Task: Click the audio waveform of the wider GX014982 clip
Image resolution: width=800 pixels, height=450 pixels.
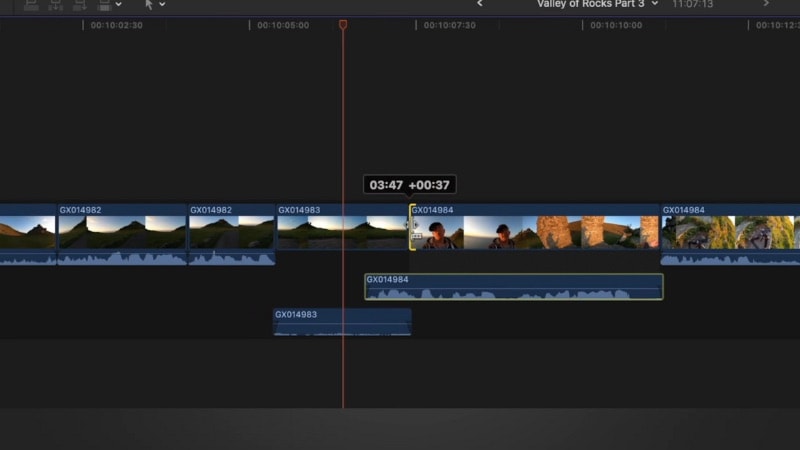Action: [122, 258]
